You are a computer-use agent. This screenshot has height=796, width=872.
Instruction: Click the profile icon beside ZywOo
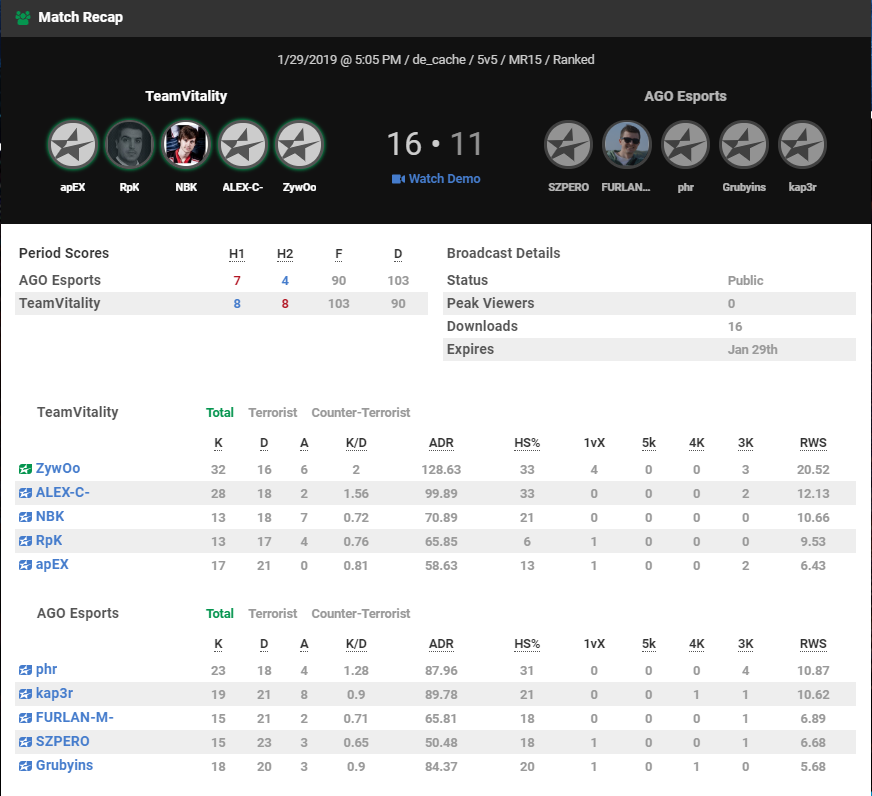click(26, 469)
